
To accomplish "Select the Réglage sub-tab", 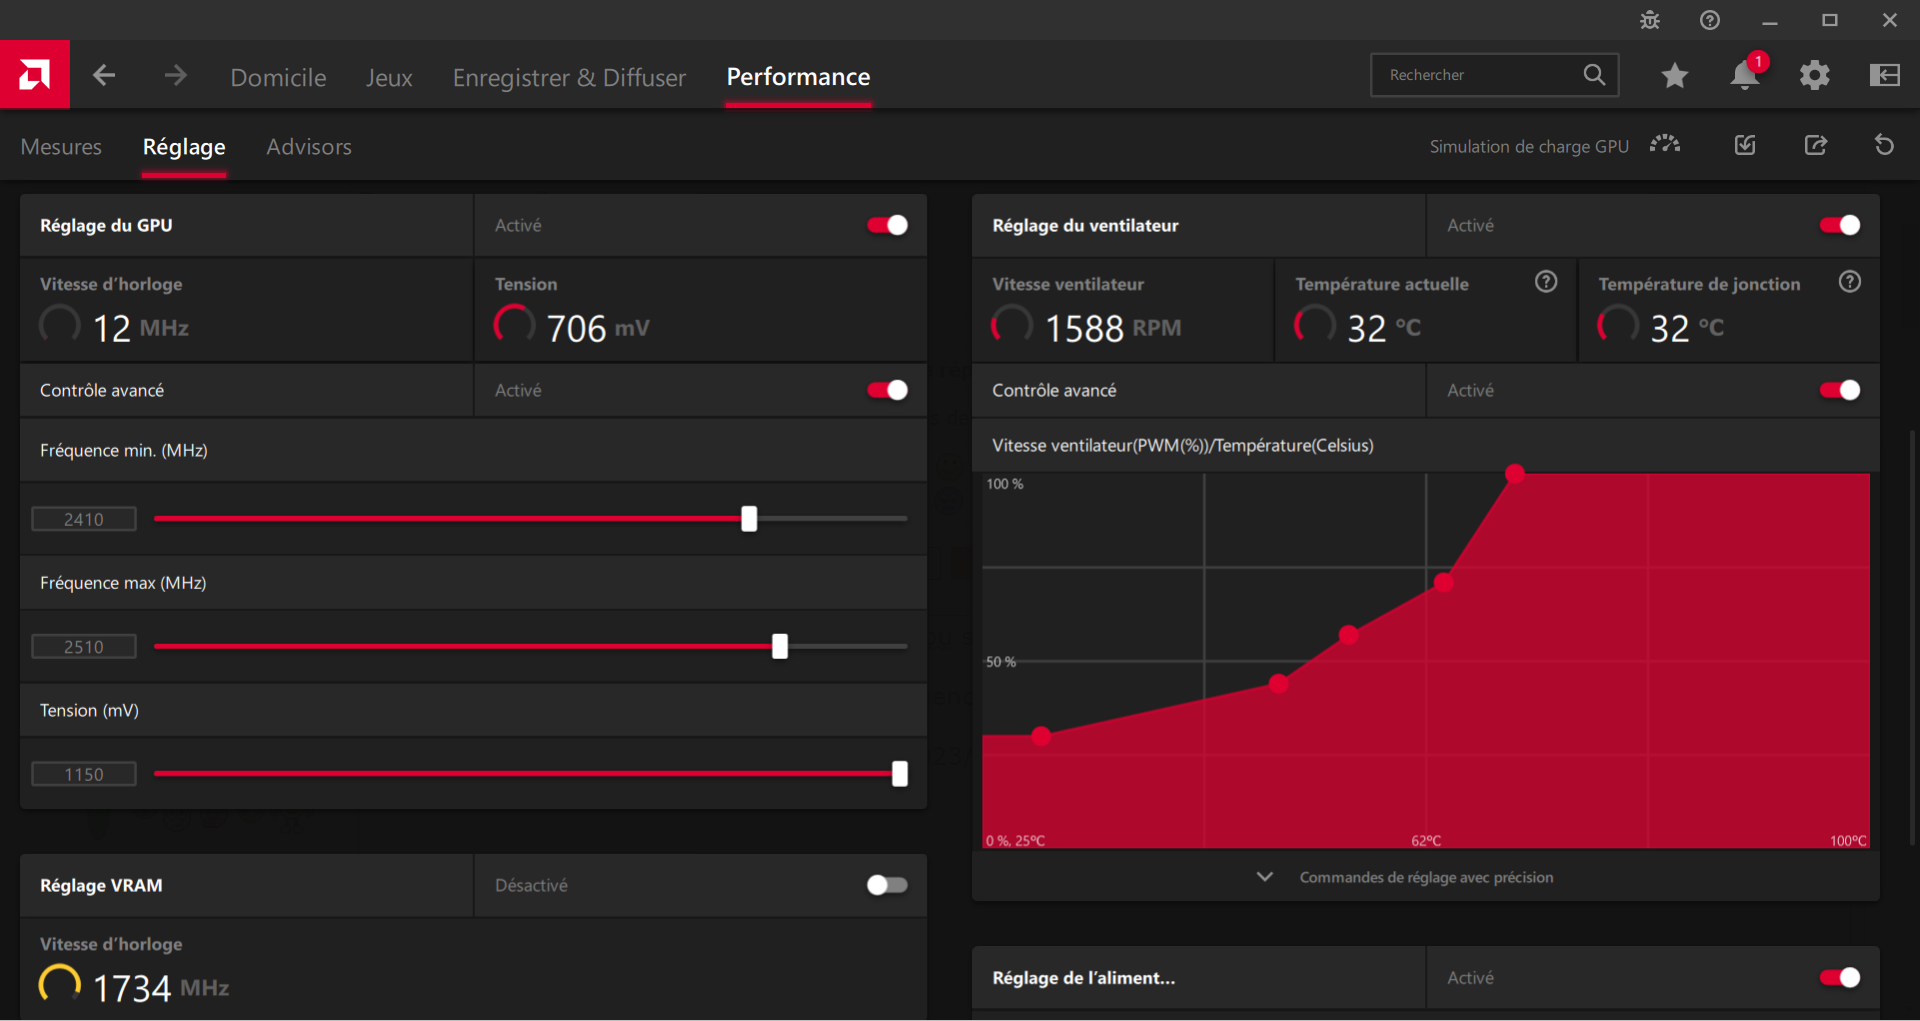I will click(x=184, y=147).
